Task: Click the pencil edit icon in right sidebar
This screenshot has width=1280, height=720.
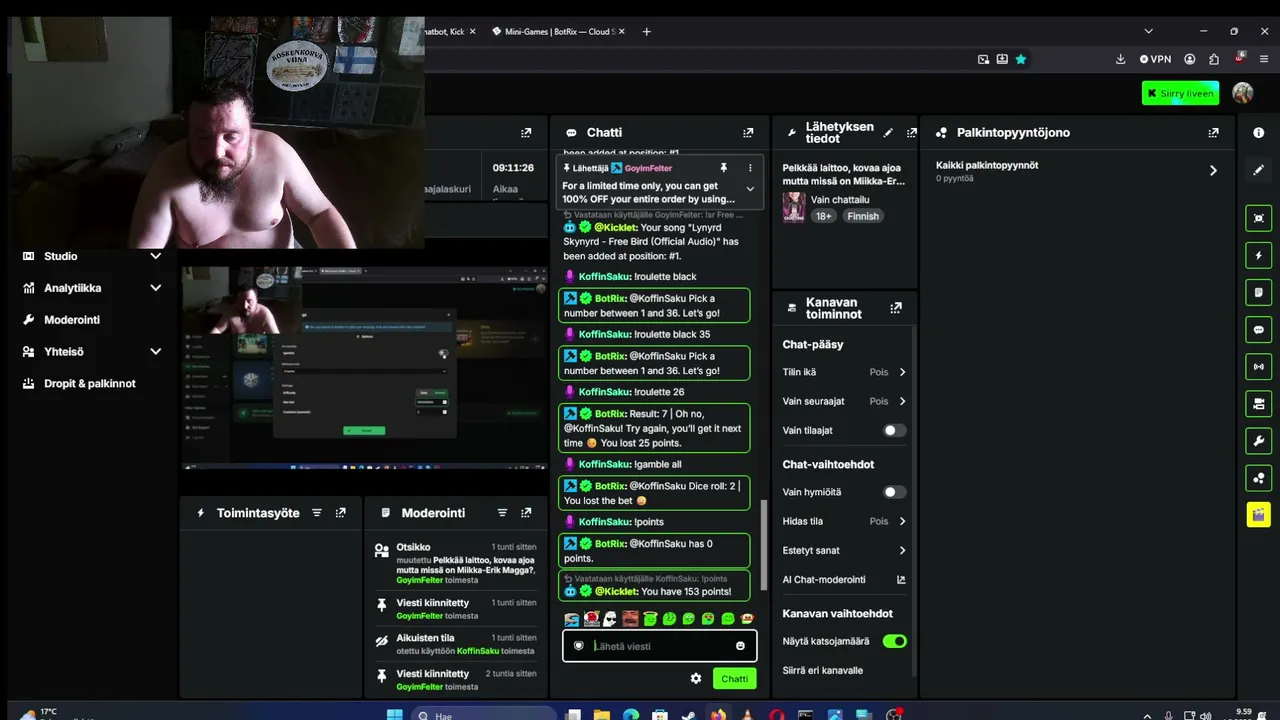Action: [x=1258, y=170]
